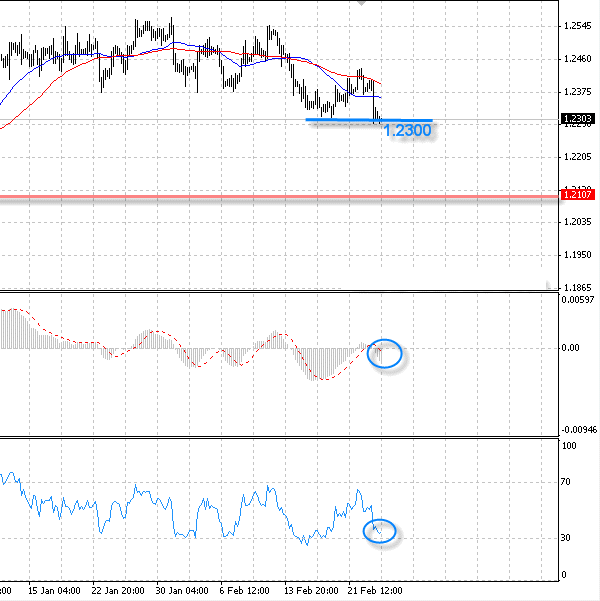Select the blue support line near 1.2300
This screenshot has width=600, height=601.
click(x=369, y=120)
